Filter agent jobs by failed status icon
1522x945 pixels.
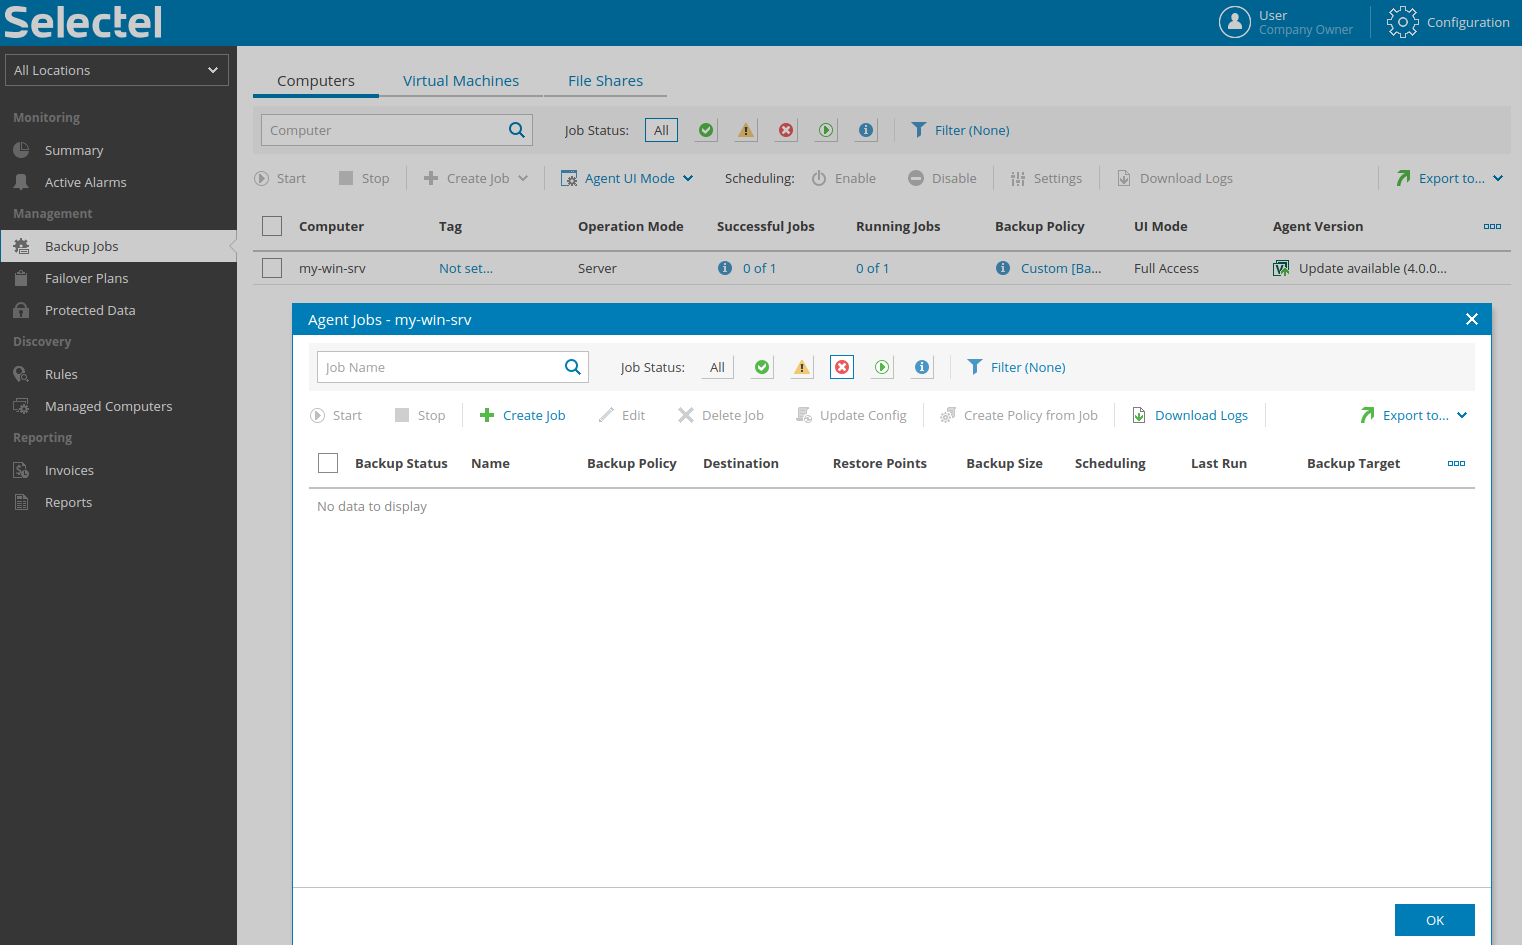click(x=842, y=367)
